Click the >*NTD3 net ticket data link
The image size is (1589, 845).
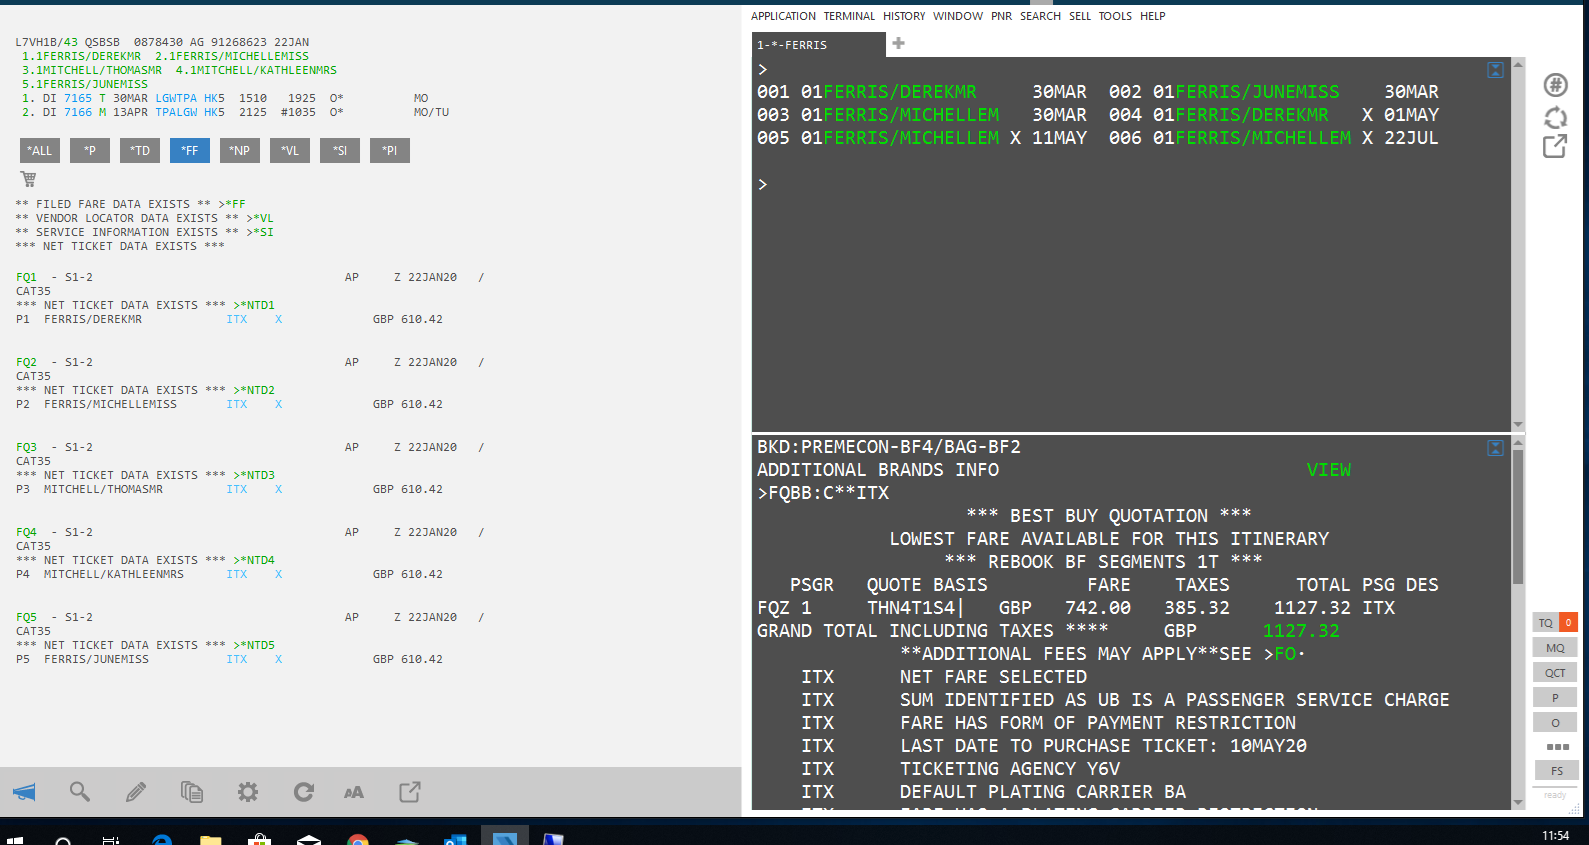point(254,475)
